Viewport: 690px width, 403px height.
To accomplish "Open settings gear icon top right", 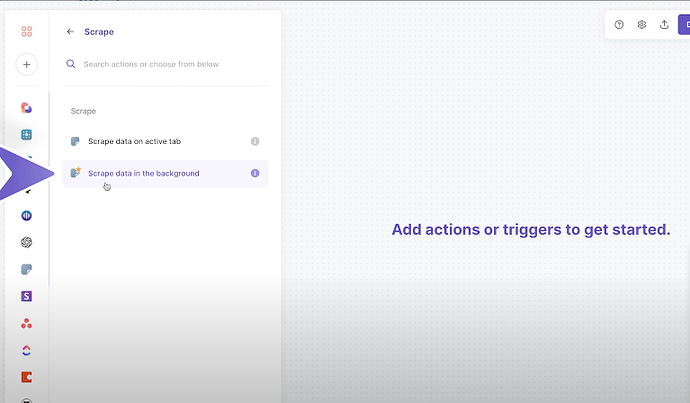I will [x=642, y=25].
